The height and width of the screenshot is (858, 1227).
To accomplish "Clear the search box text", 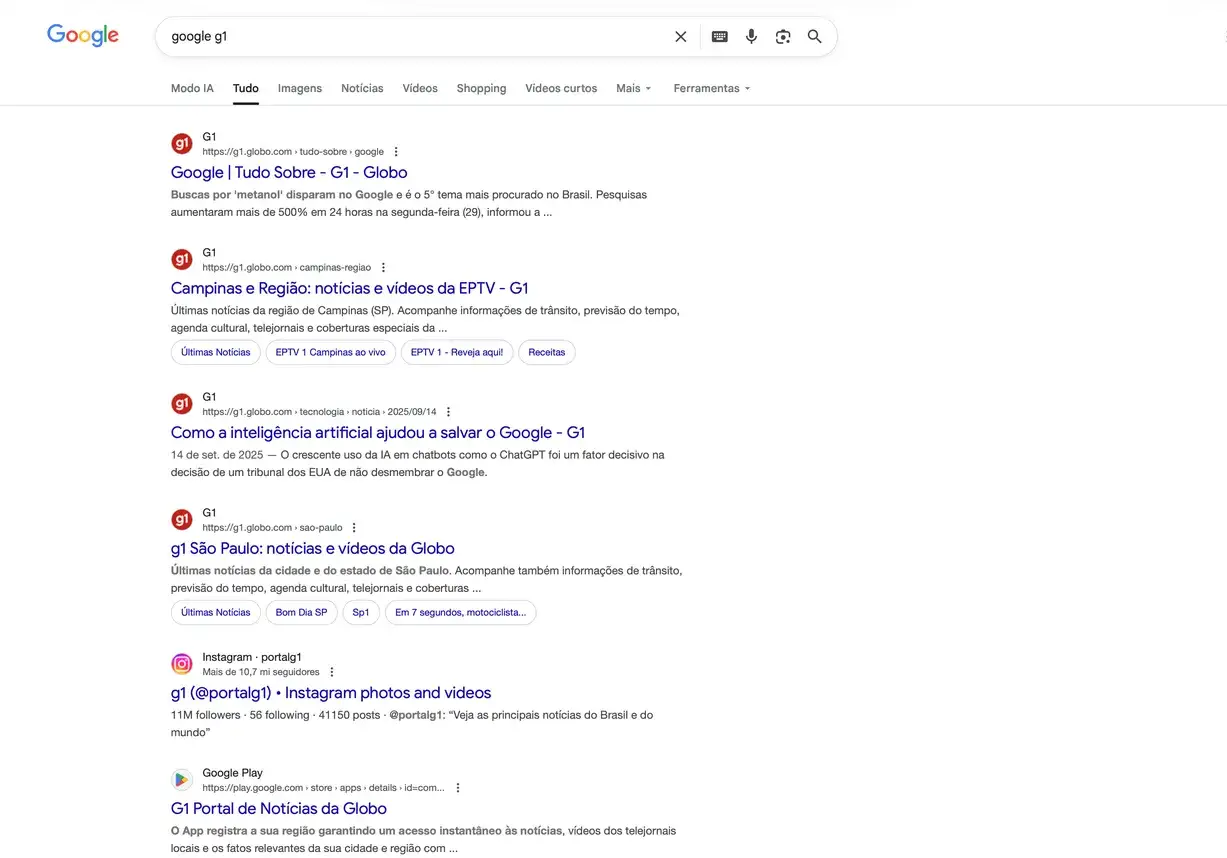I will click(x=680, y=37).
